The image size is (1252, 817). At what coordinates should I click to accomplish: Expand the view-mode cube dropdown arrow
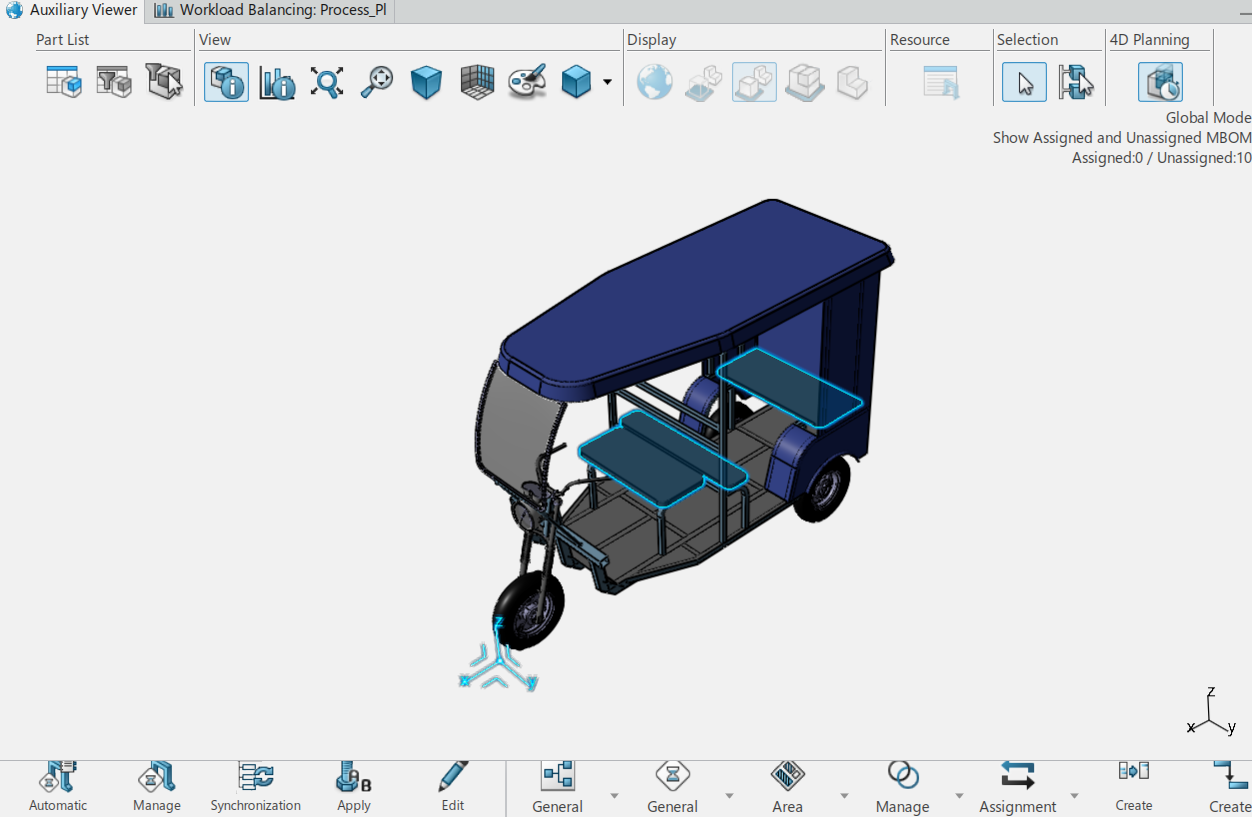point(607,82)
